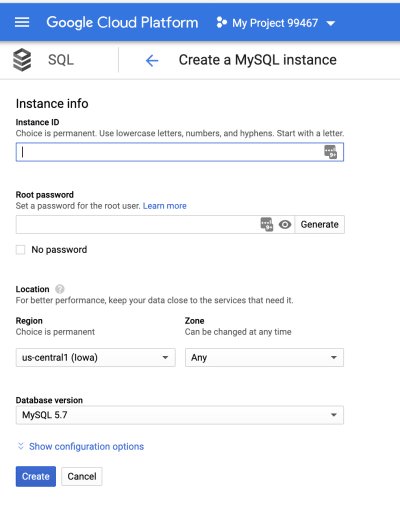400x508 pixels.
Task: Click the SQL section title
Action: click(61, 60)
